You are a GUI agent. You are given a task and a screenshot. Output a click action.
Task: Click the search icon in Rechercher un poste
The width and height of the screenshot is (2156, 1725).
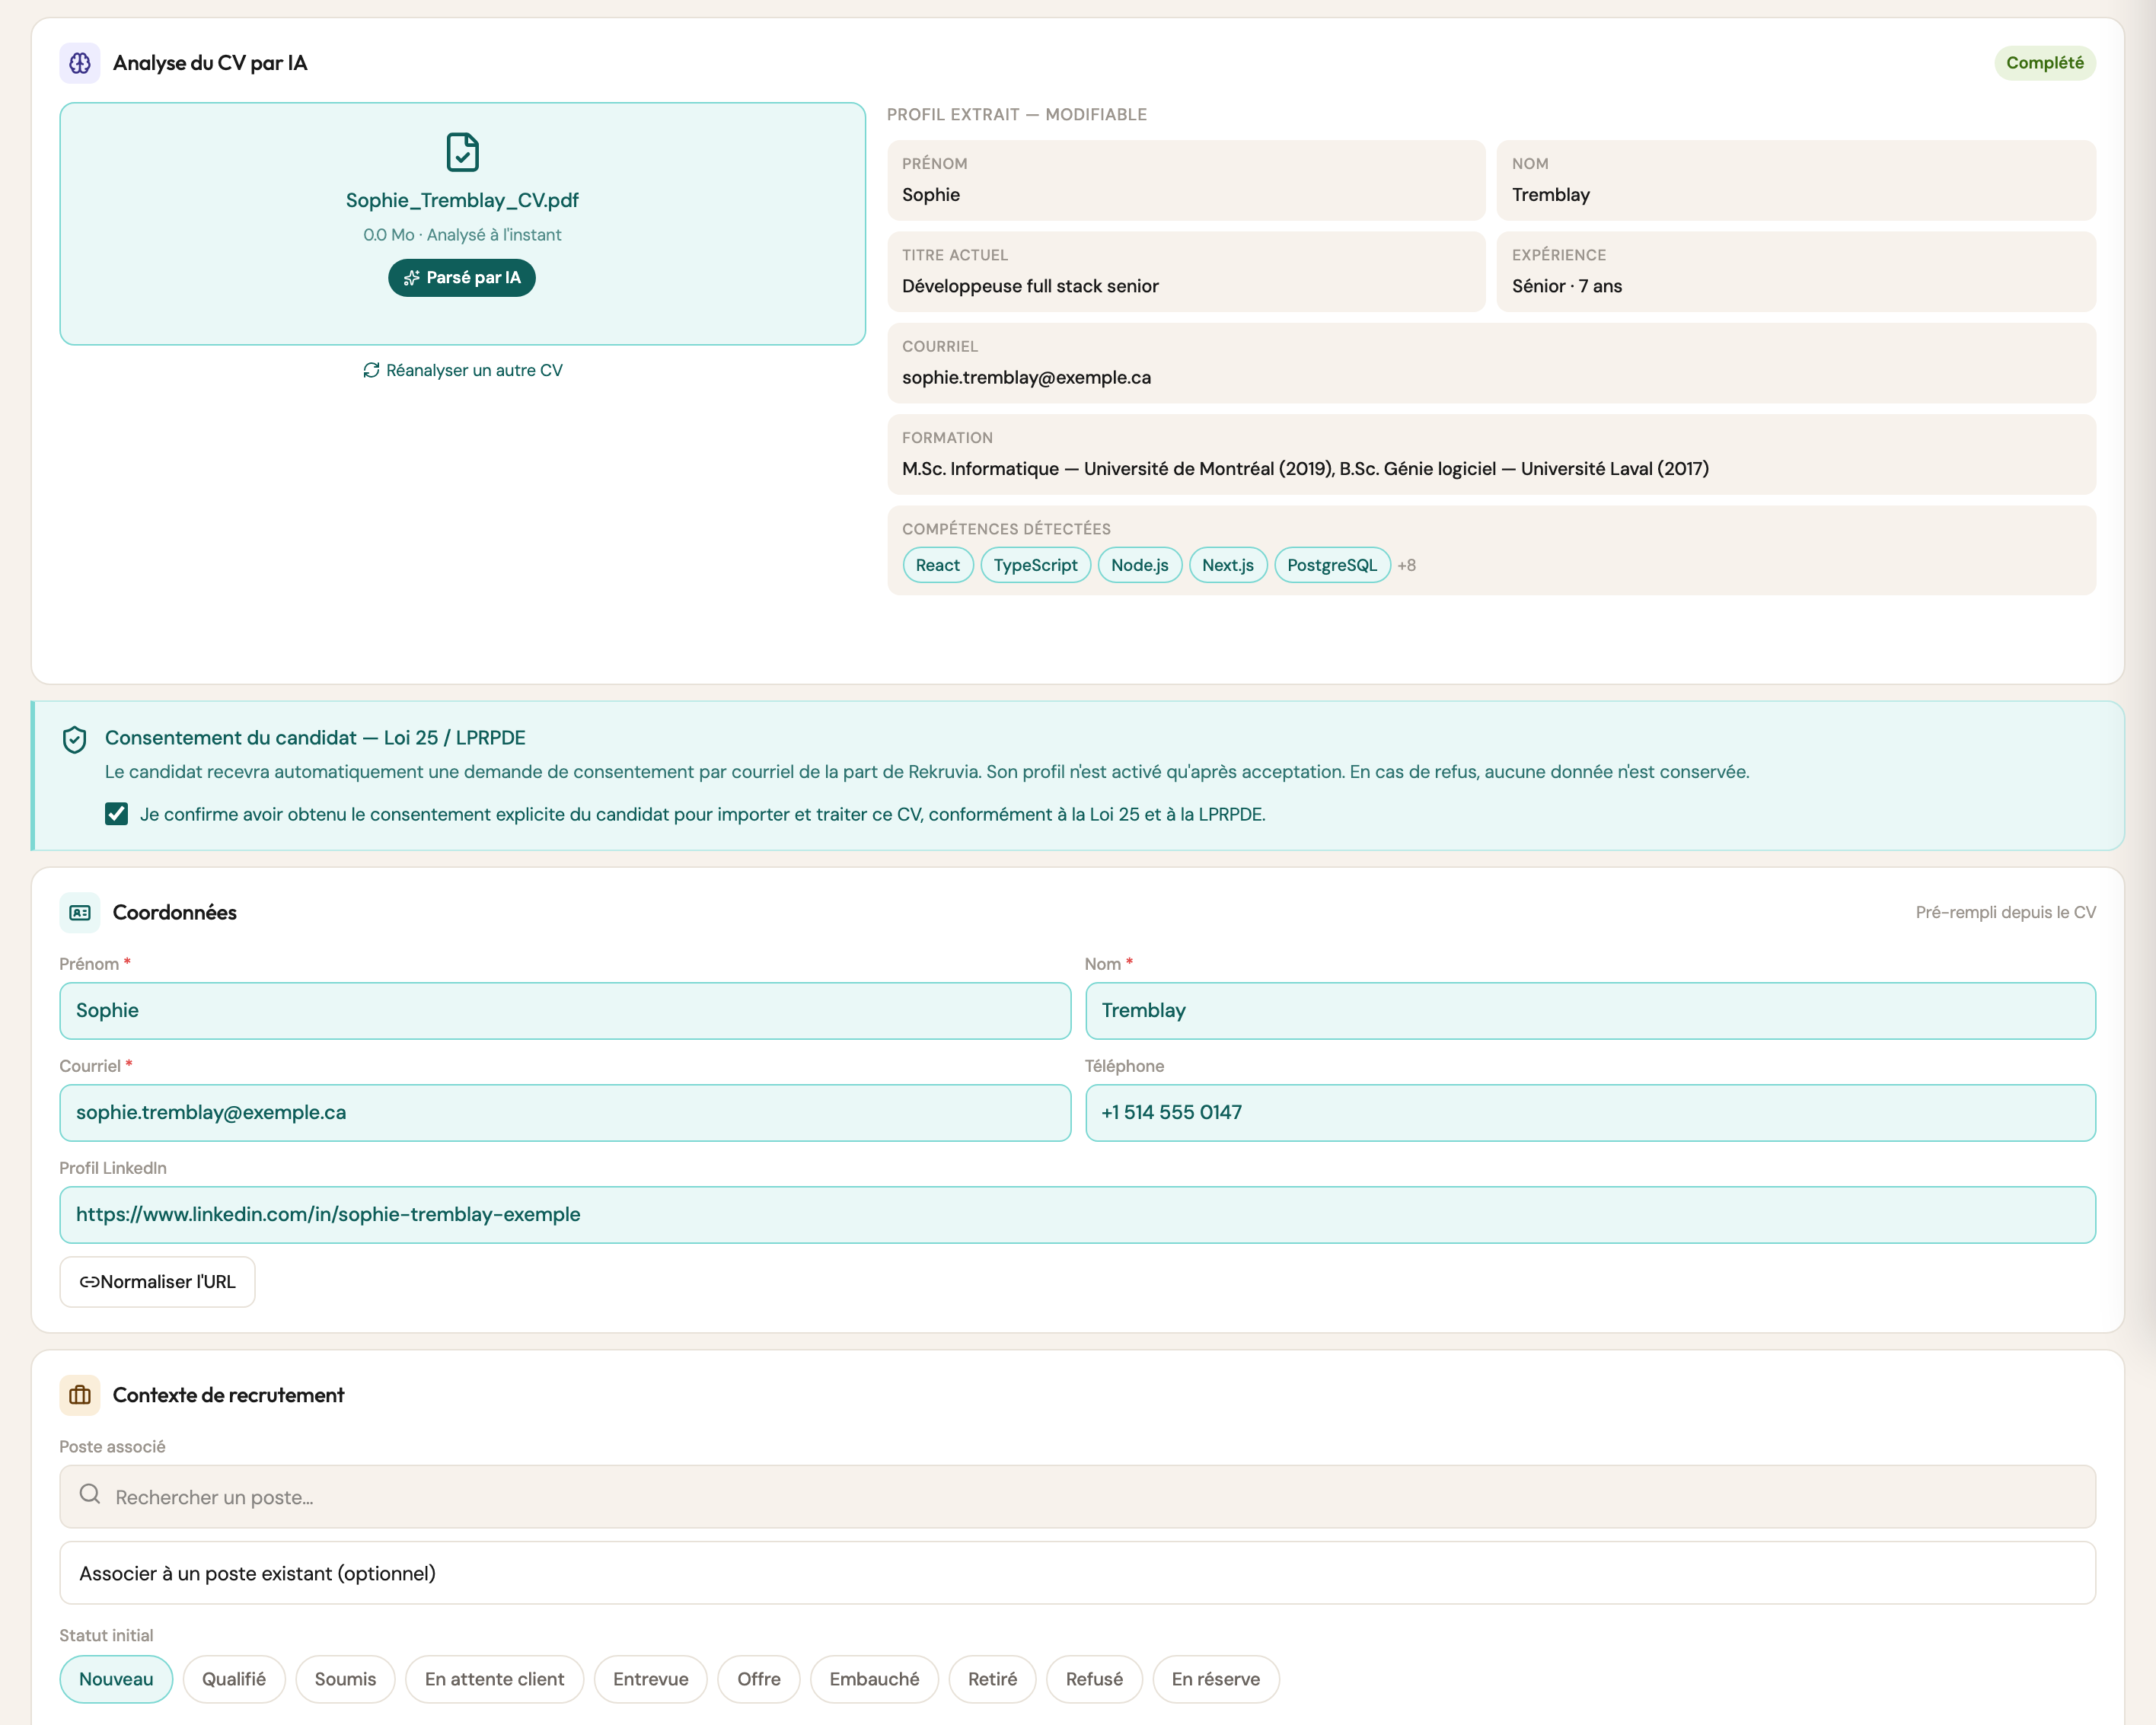click(x=90, y=1494)
